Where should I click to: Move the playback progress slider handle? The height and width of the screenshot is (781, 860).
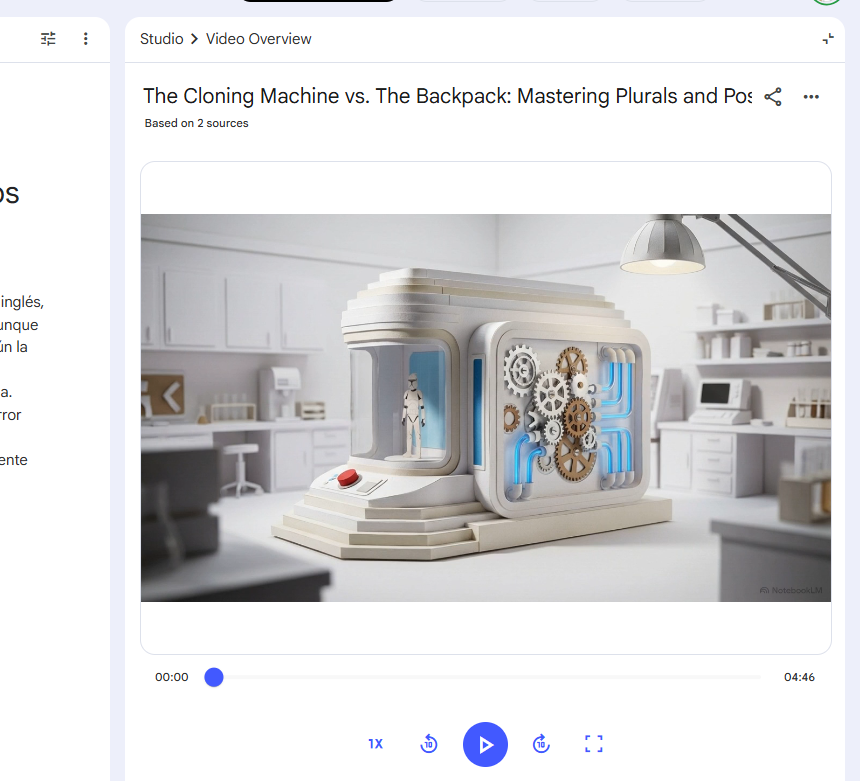(x=214, y=677)
